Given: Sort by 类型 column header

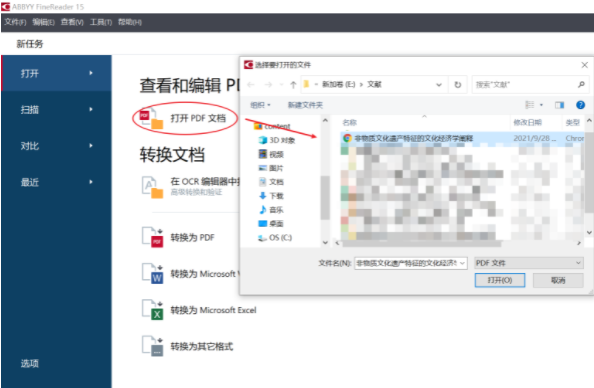Looking at the screenshot, I should pyautogui.click(x=572, y=122).
